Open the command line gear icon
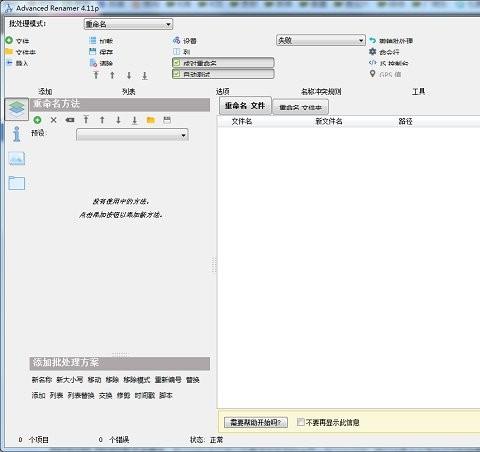This screenshot has width=480, height=452. pyautogui.click(x=373, y=52)
